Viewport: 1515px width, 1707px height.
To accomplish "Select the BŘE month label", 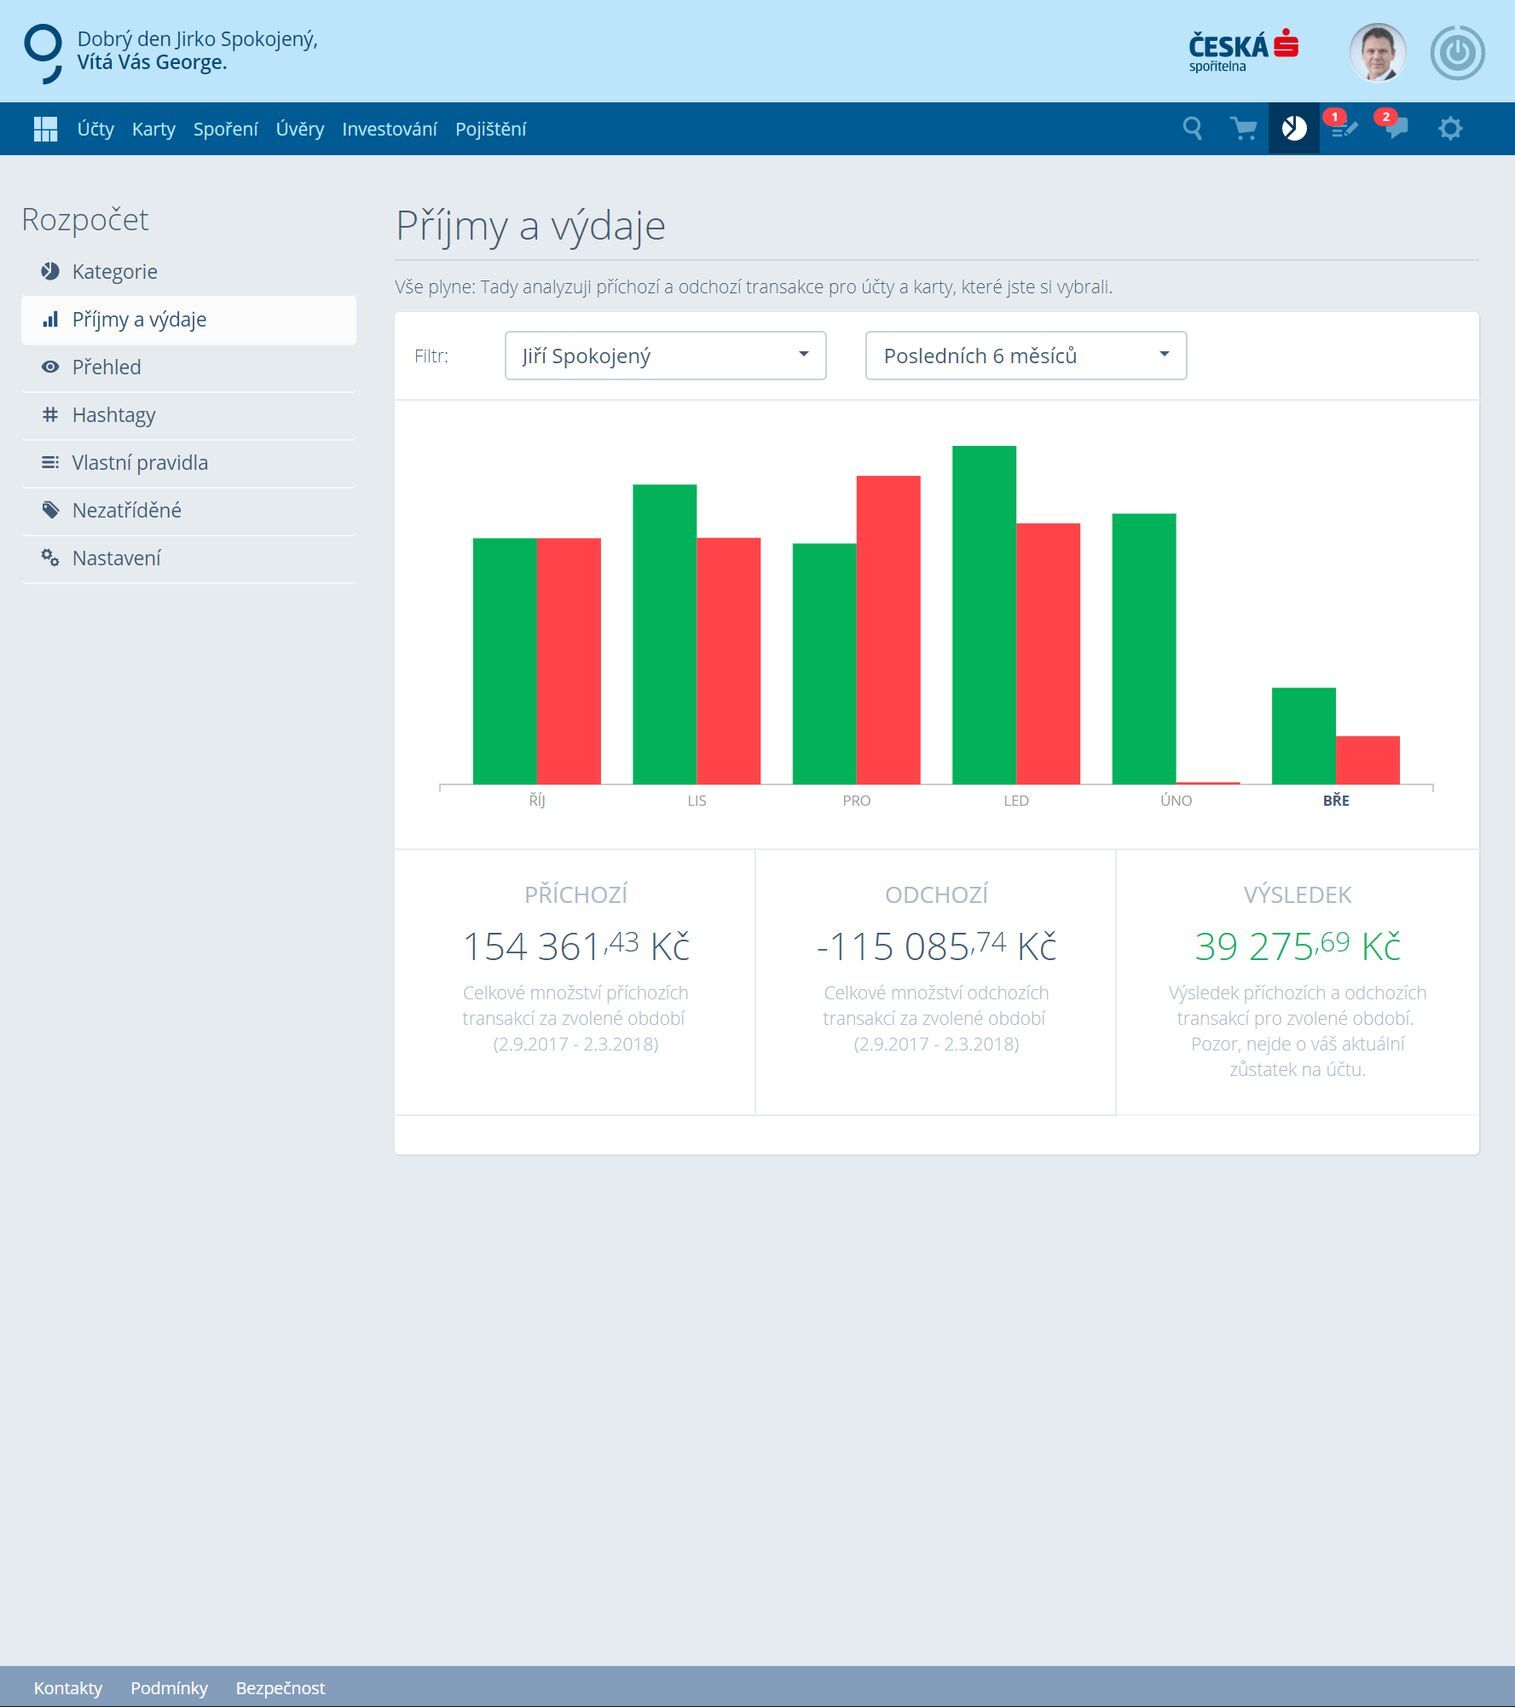I will pos(1336,800).
